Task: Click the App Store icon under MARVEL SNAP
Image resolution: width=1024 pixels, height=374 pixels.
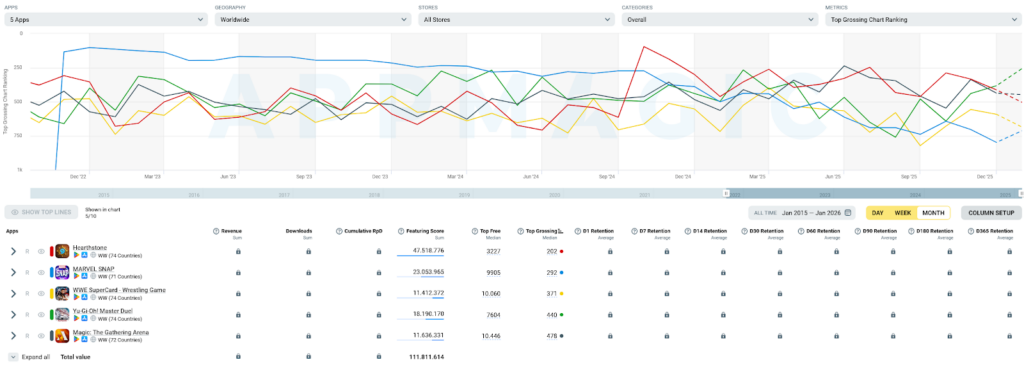Action: [x=85, y=276]
